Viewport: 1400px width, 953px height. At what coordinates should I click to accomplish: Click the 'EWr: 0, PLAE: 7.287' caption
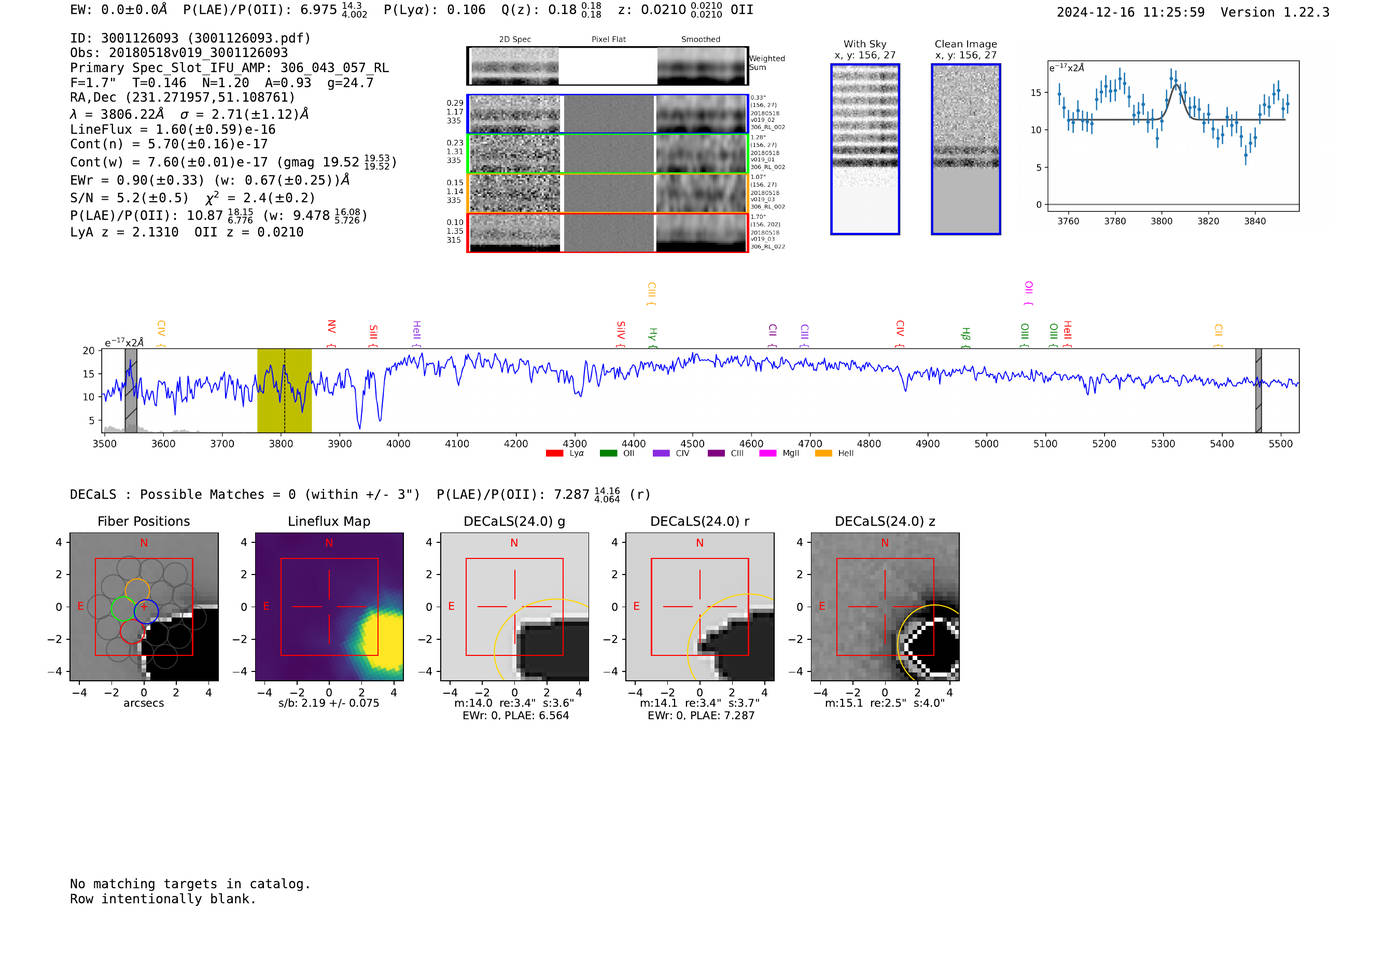pyautogui.click(x=700, y=715)
